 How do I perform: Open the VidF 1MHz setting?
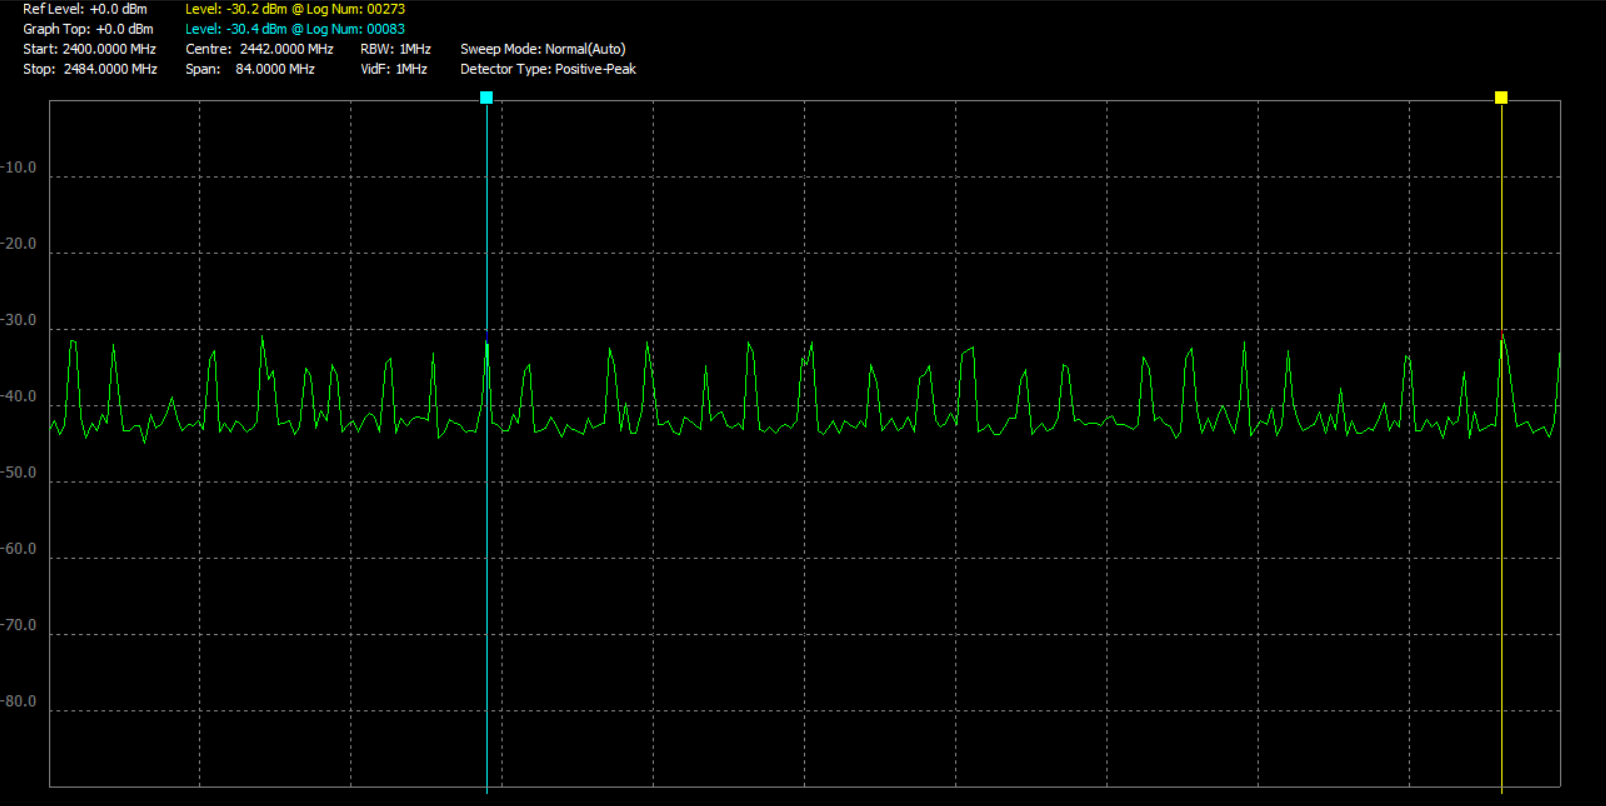tap(394, 69)
